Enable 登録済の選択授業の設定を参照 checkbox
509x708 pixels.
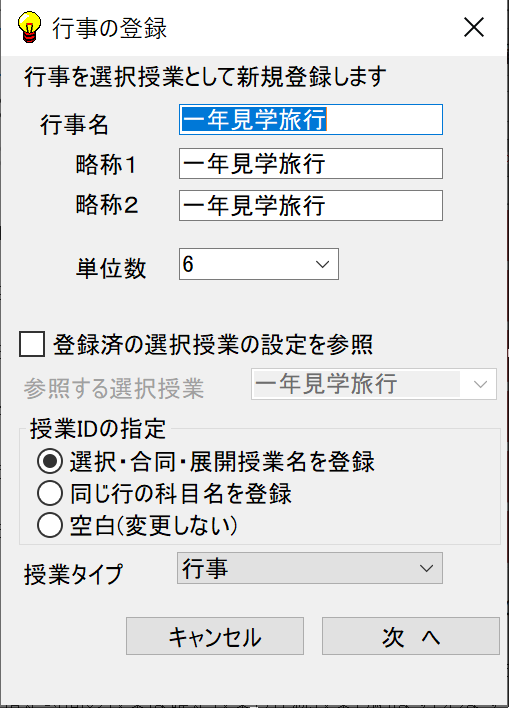pos(32,345)
